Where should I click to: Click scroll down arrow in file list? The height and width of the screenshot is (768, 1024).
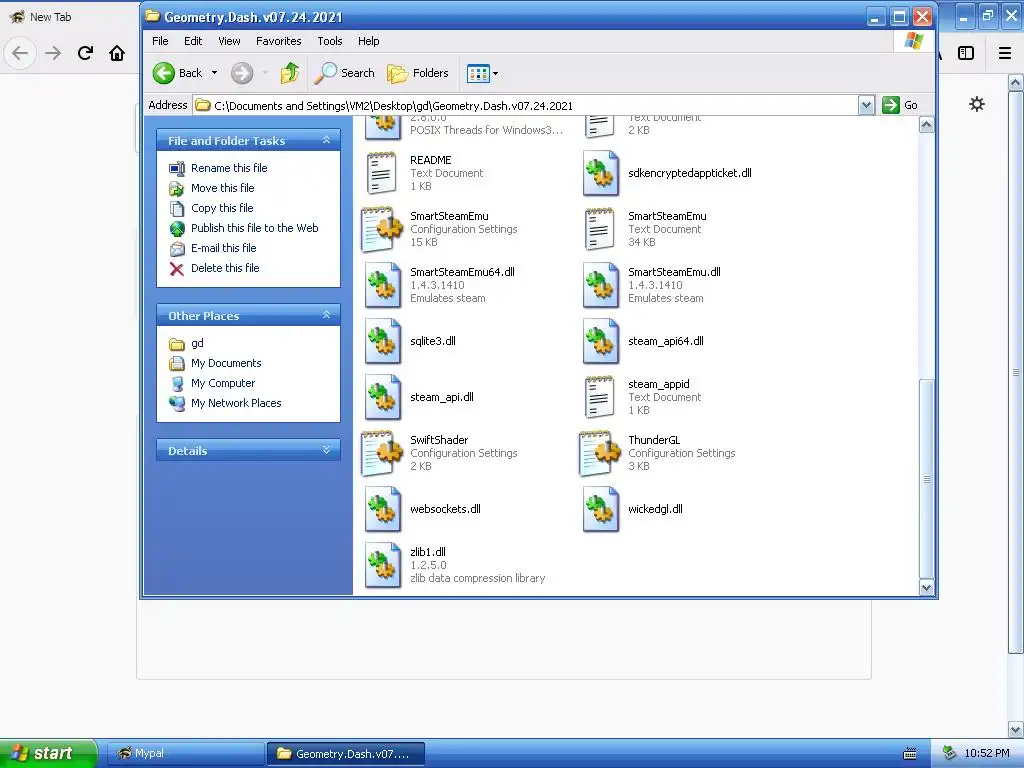(x=926, y=587)
